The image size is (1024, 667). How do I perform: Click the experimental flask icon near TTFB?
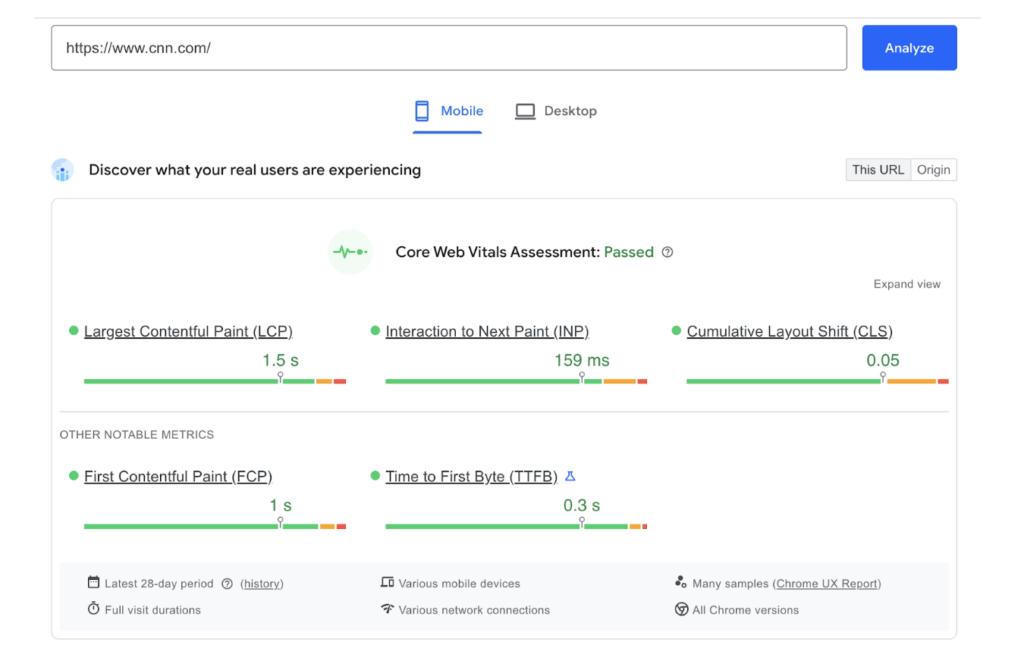coord(570,476)
